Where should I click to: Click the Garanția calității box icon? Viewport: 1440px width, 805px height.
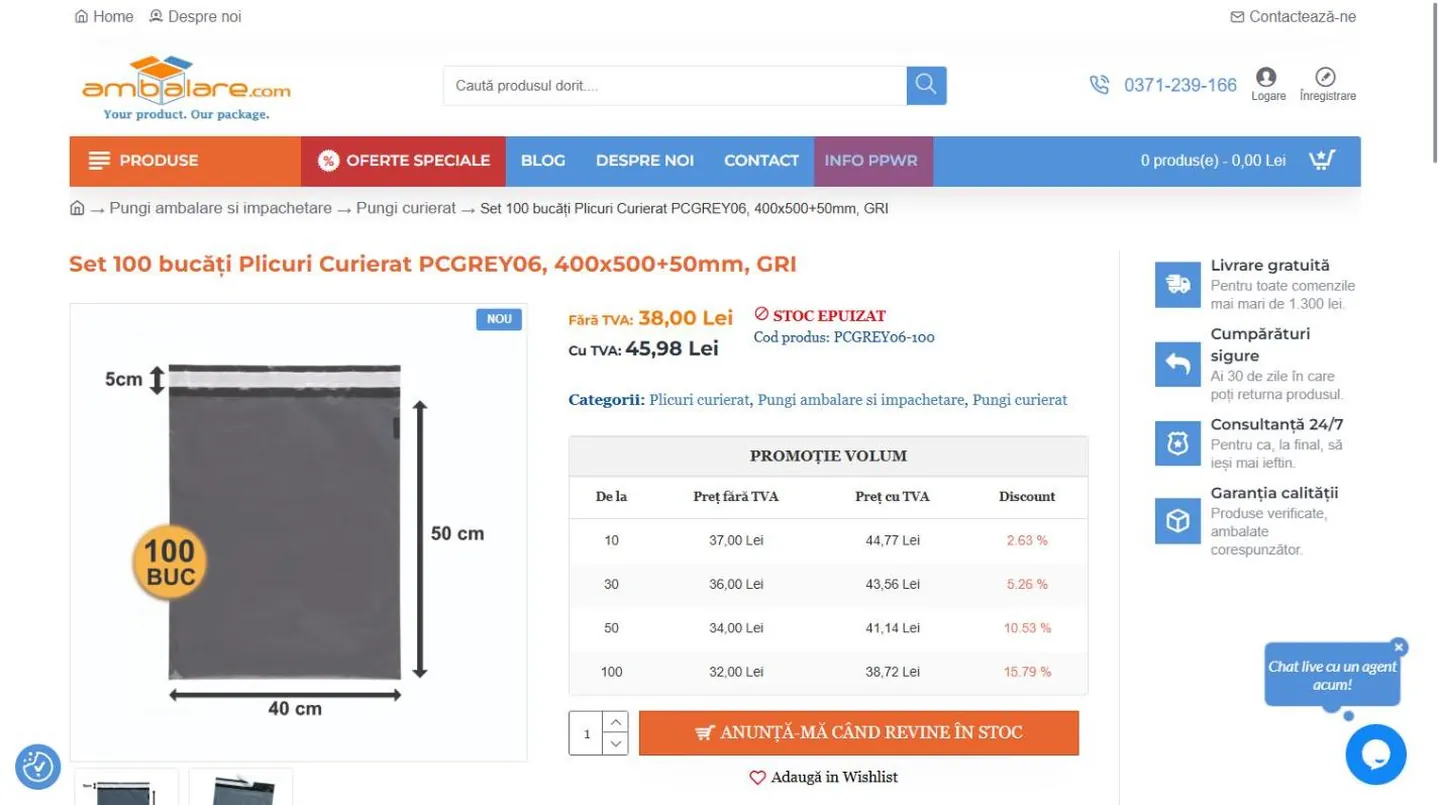coord(1178,521)
